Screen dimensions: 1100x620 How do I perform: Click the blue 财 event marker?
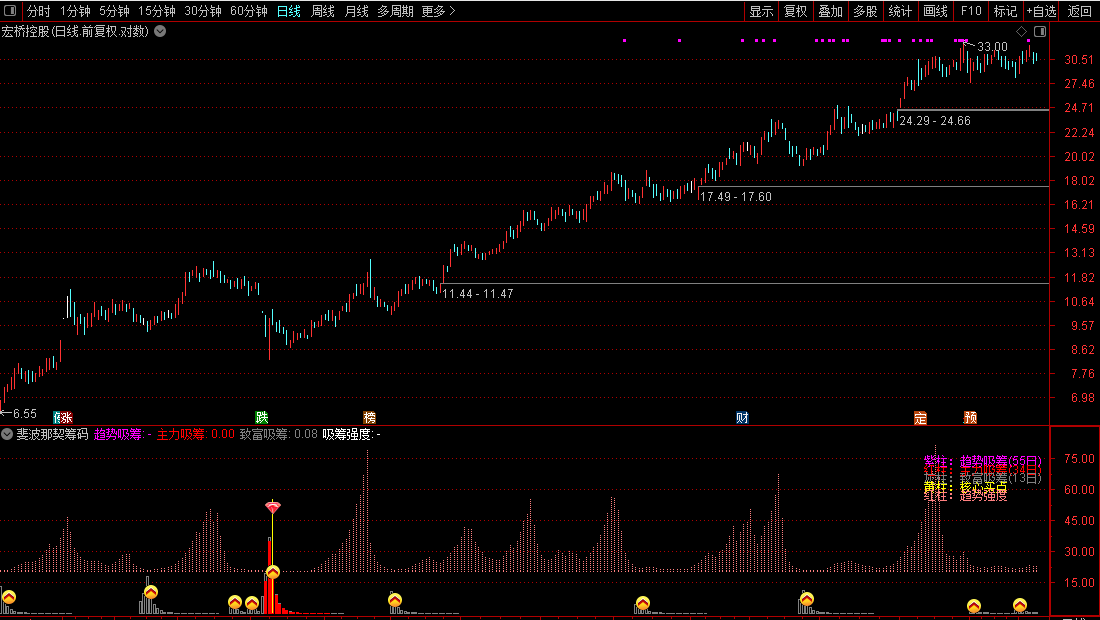(x=742, y=418)
